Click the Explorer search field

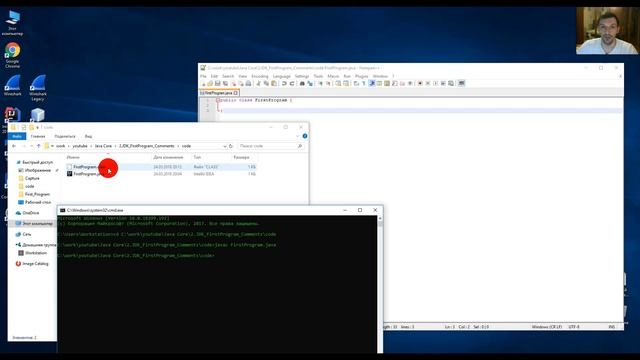tap(271, 146)
